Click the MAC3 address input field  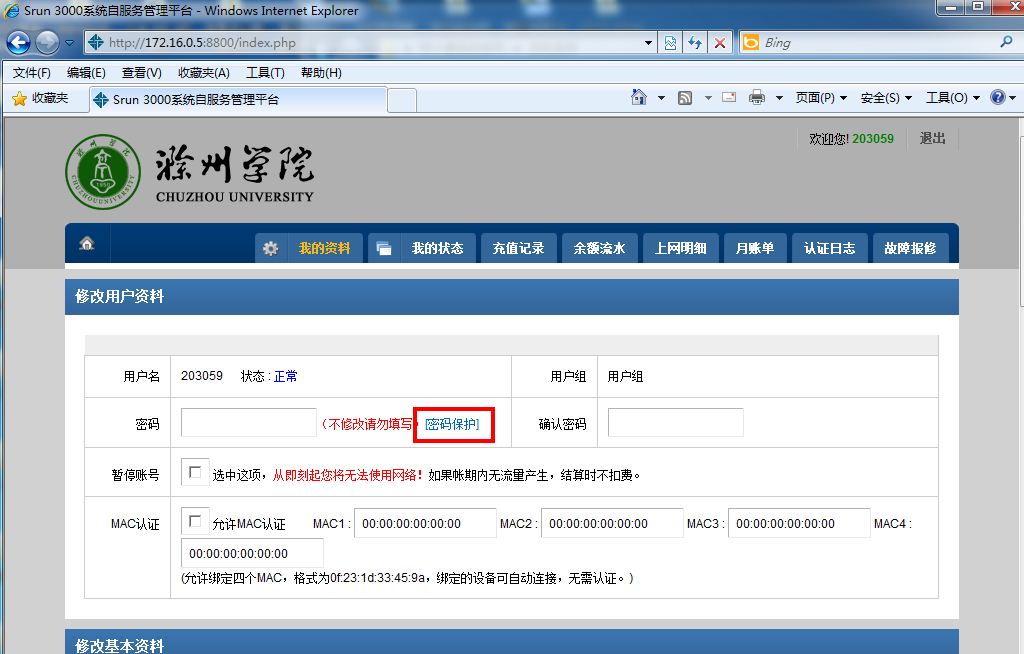point(799,523)
